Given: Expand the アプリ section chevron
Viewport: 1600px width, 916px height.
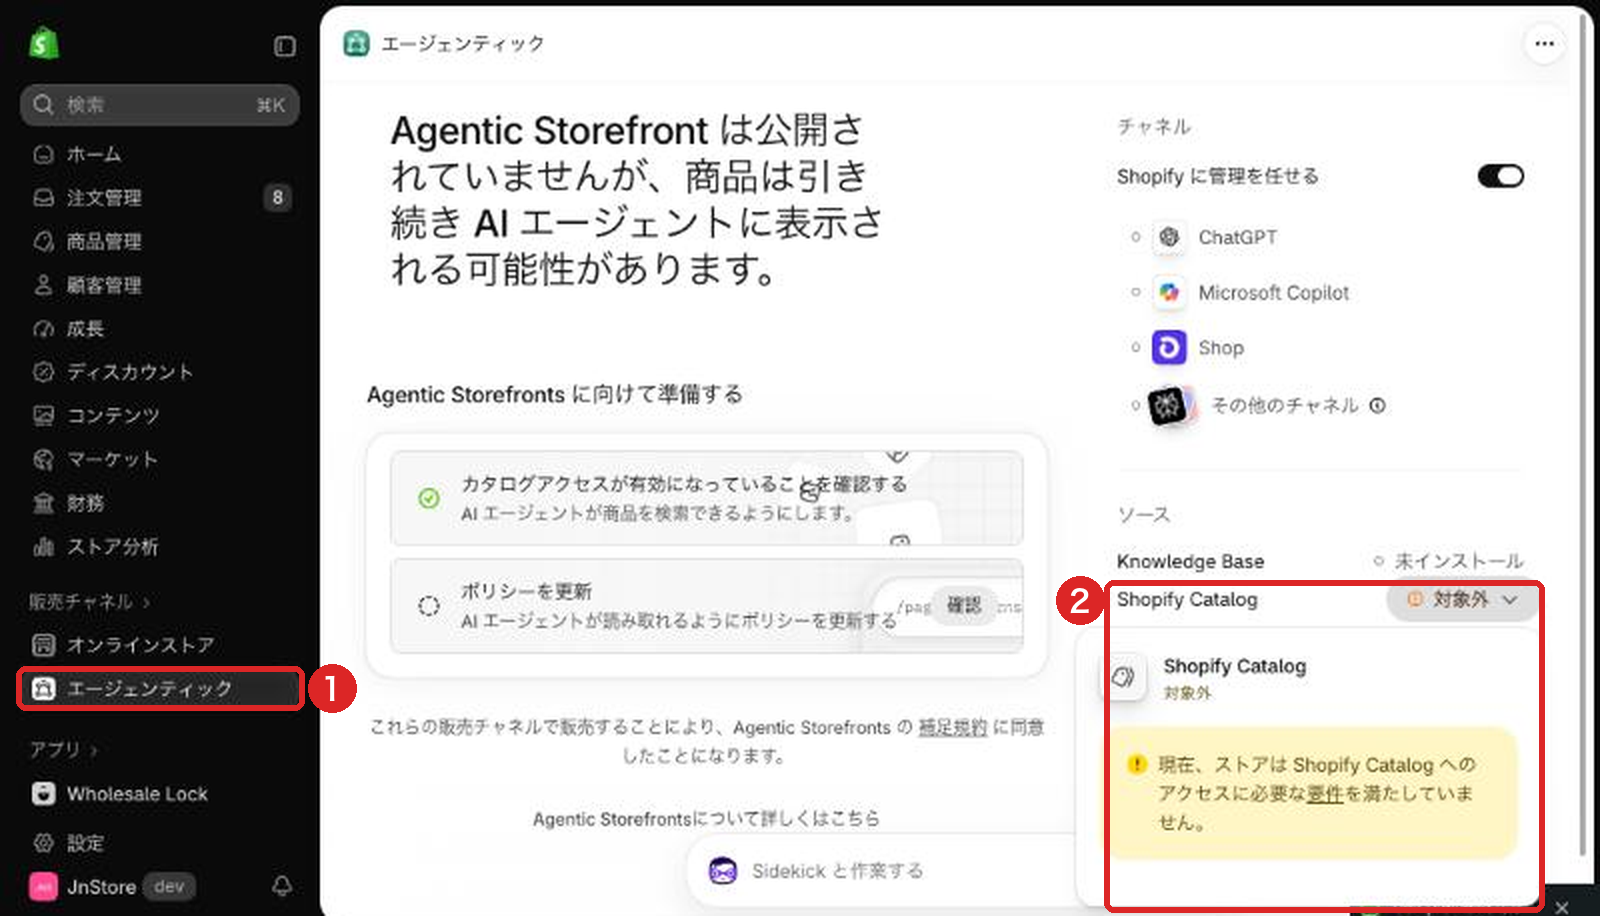Looking at the screenshot, I should point(94,750).
